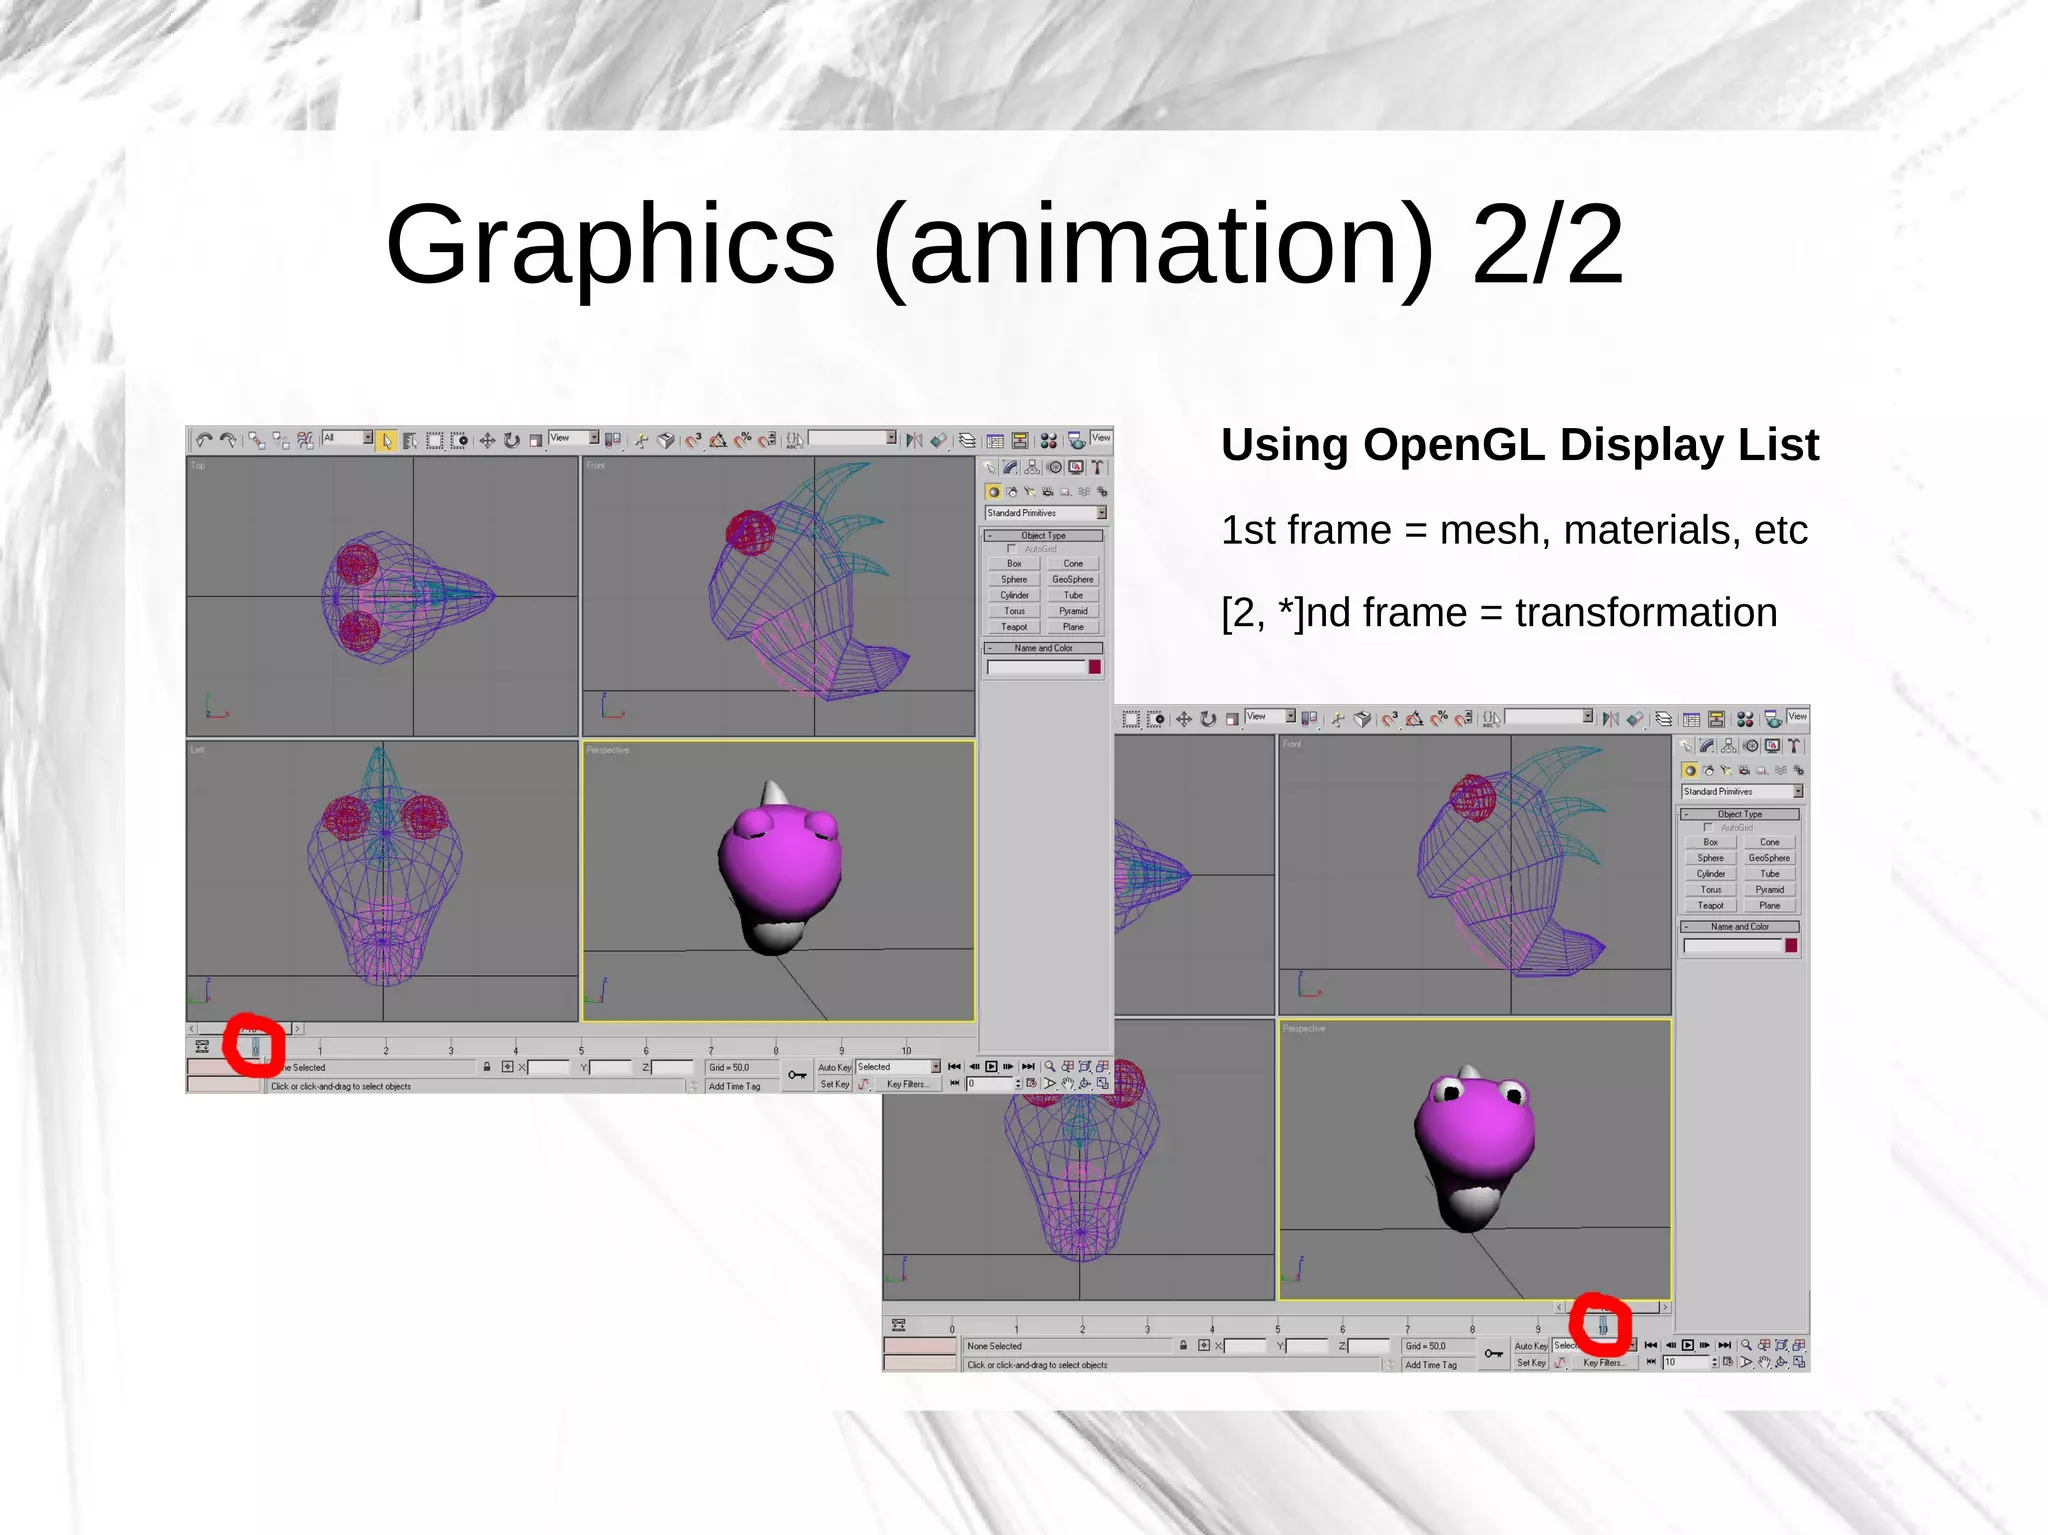Viewport: 2048px width, 1535px height.
Task: Click Box primitive button in upper-left window
Action: click(x=1014, y=564)
